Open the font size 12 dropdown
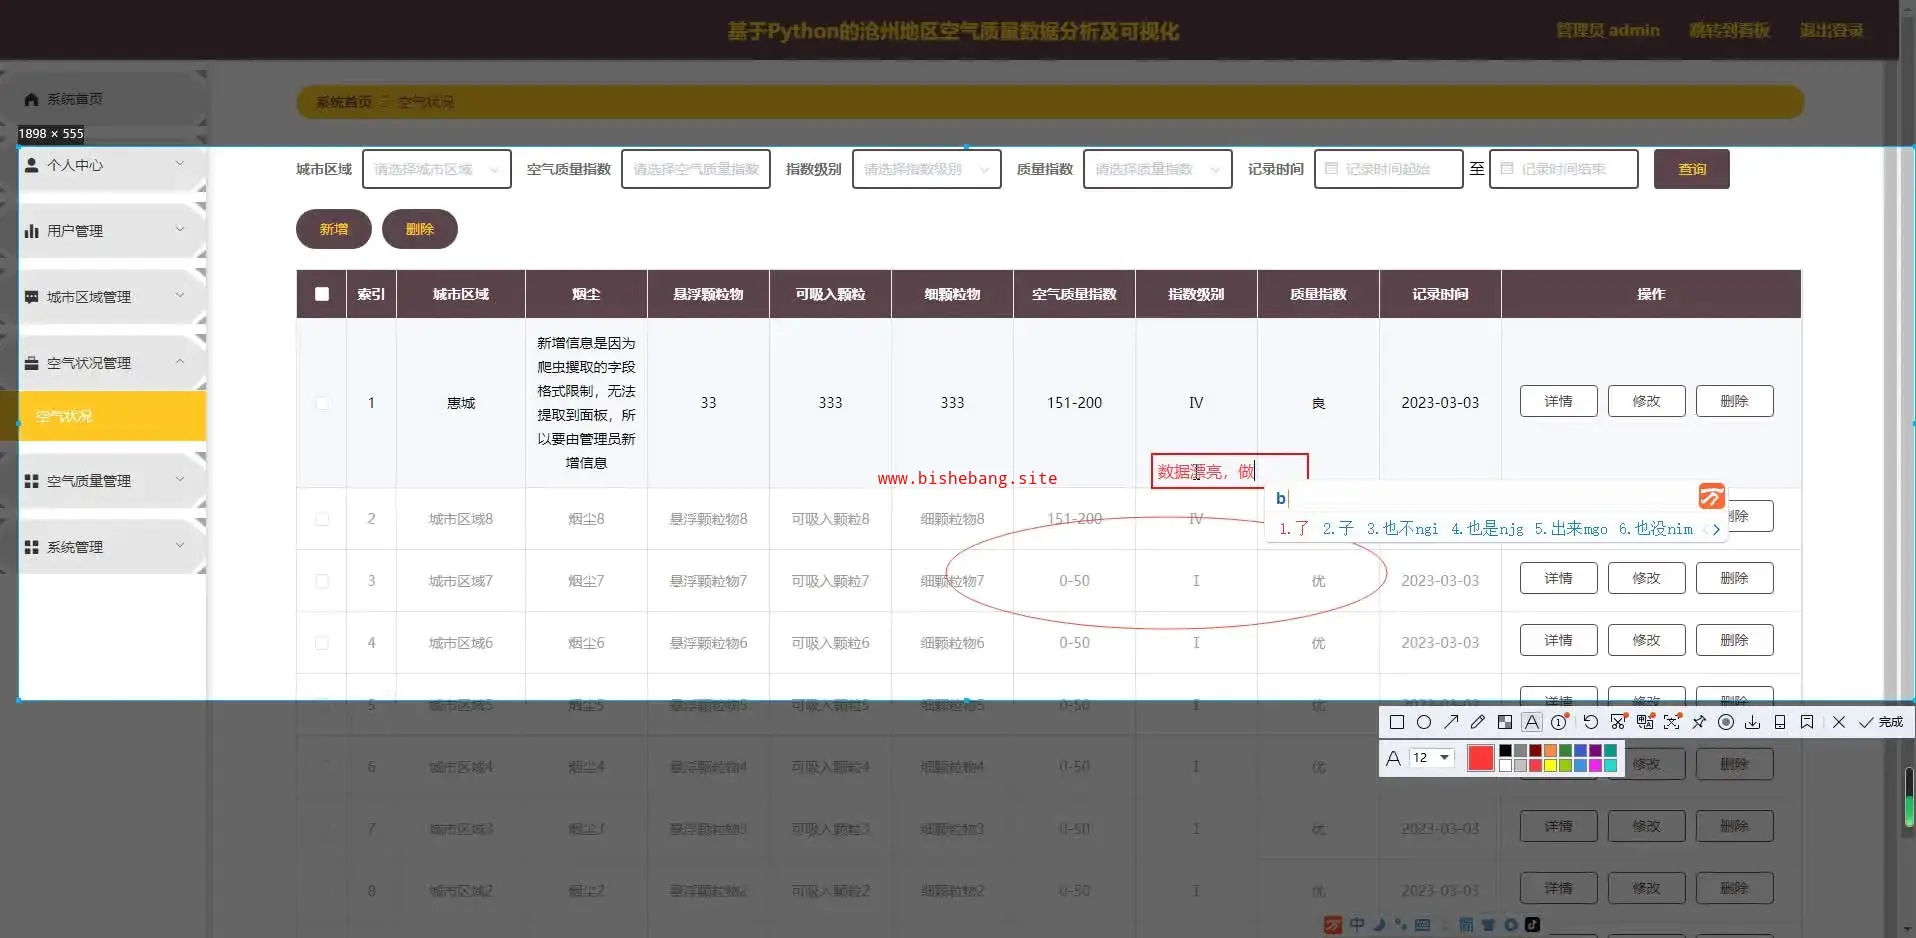 [1431, 758]
